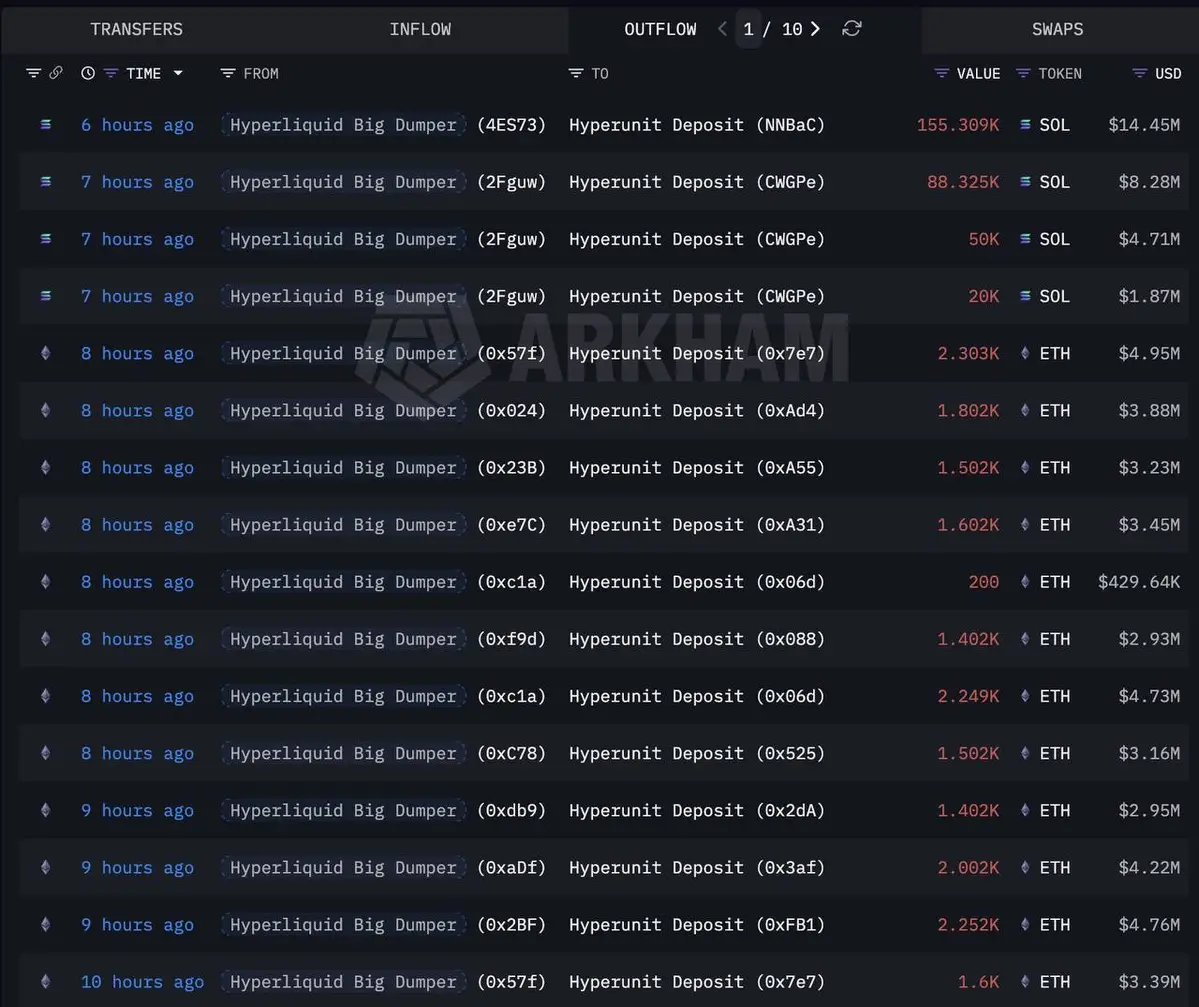Open the USD column filter icon
1199x1007 pixels.
(x=1140, y=73)
